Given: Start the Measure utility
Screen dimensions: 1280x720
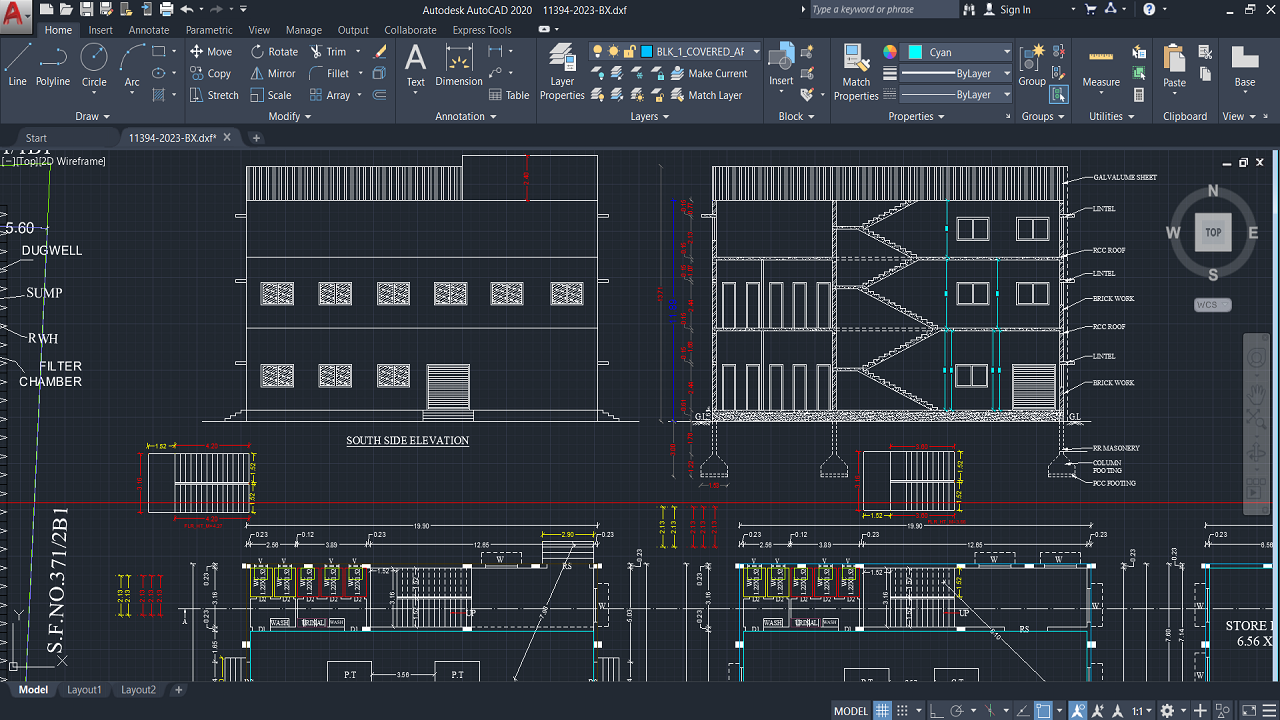Looking at the screenshot, I should pos(1101,66).
